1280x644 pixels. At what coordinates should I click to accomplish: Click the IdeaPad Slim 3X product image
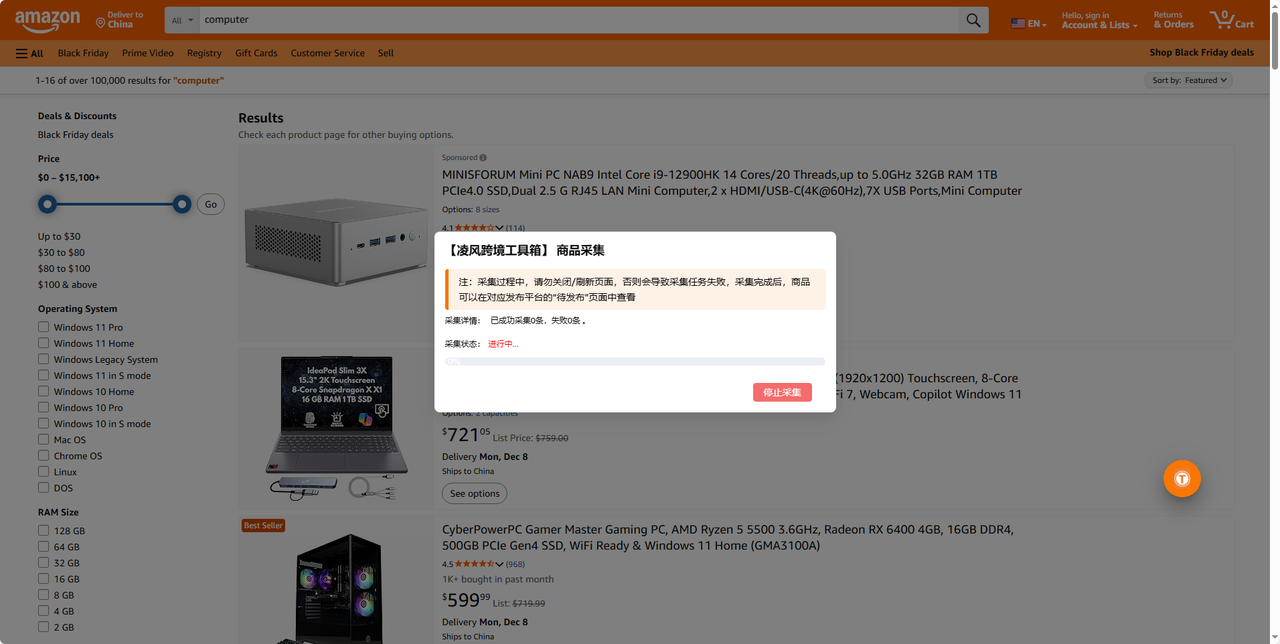[x=335, y=427]
